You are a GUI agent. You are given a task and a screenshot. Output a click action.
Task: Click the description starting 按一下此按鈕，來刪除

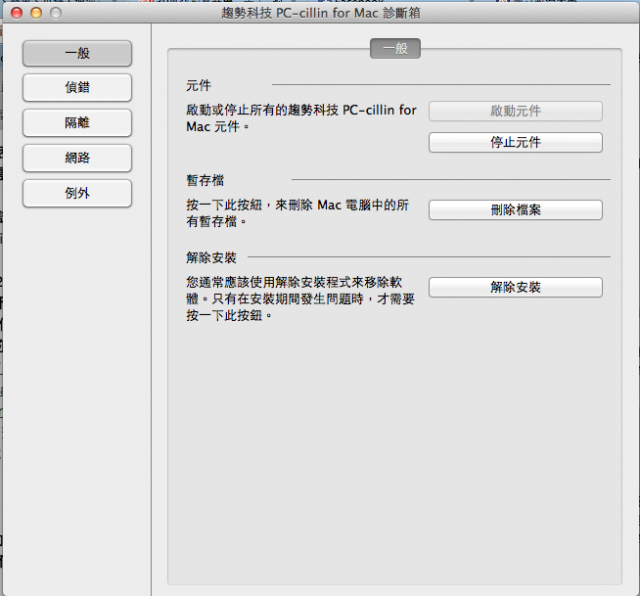[298, 213]
